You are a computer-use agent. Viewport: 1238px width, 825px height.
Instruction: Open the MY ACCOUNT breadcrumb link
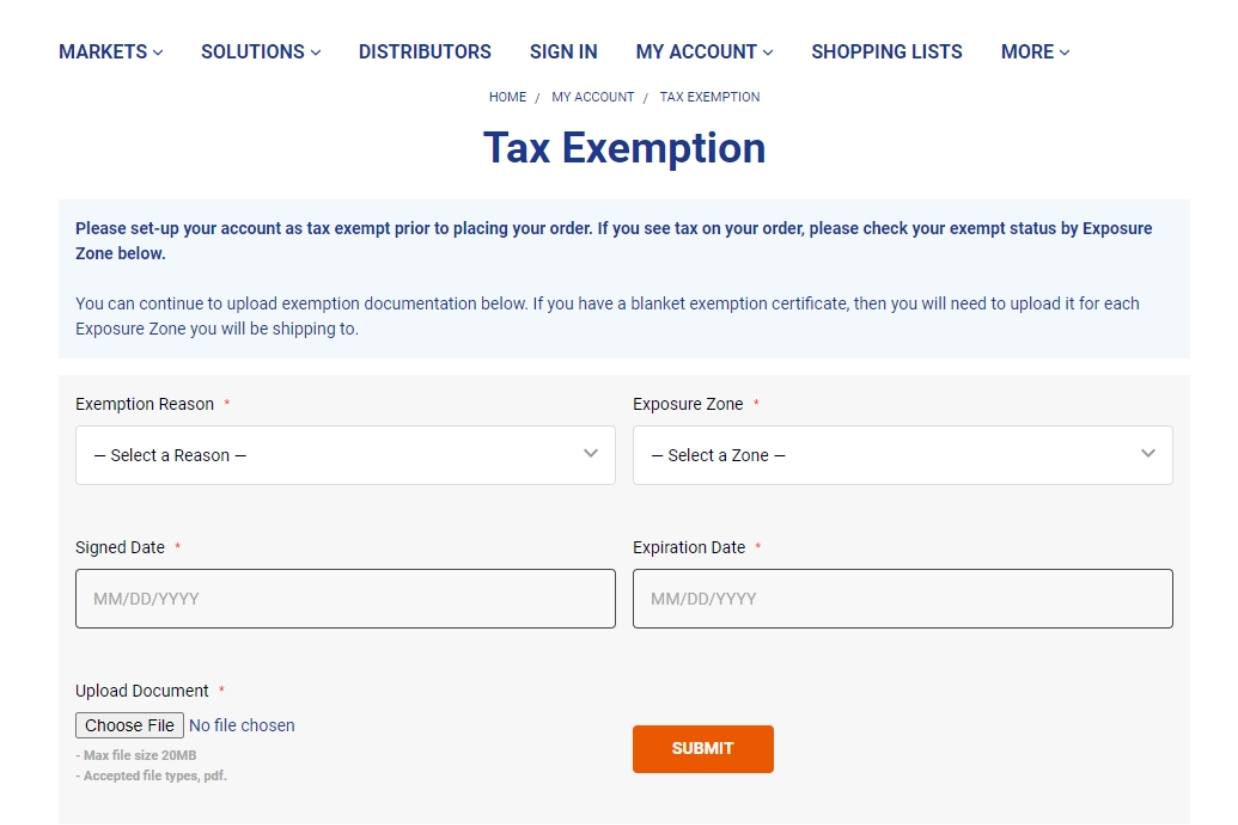(594, 96)
